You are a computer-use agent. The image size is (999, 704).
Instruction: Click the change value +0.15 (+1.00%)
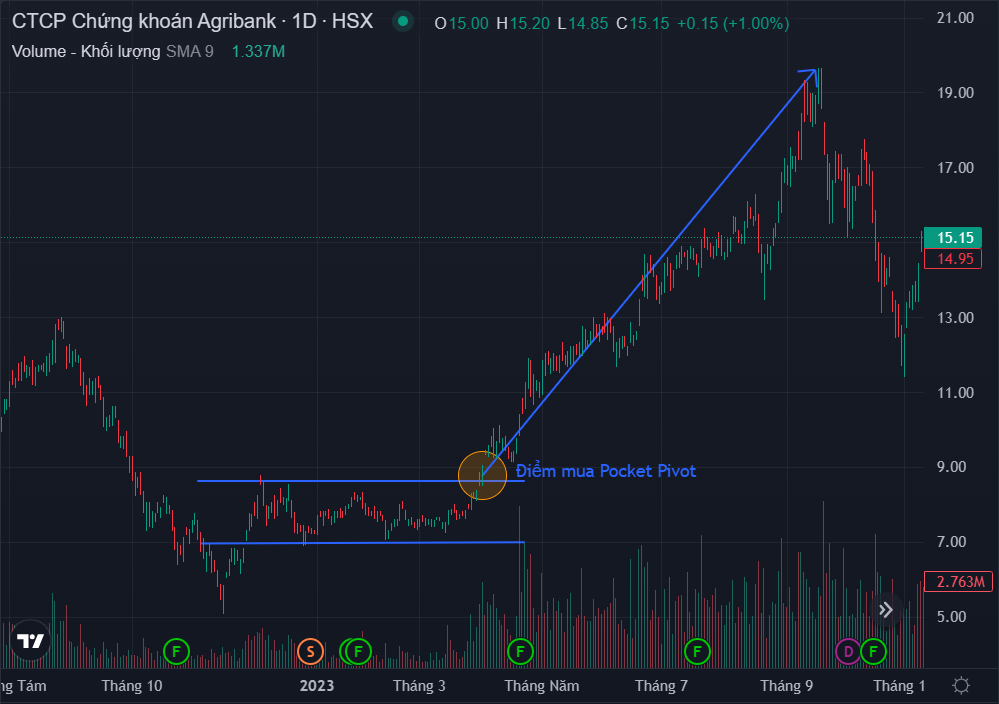coord(733,24)
